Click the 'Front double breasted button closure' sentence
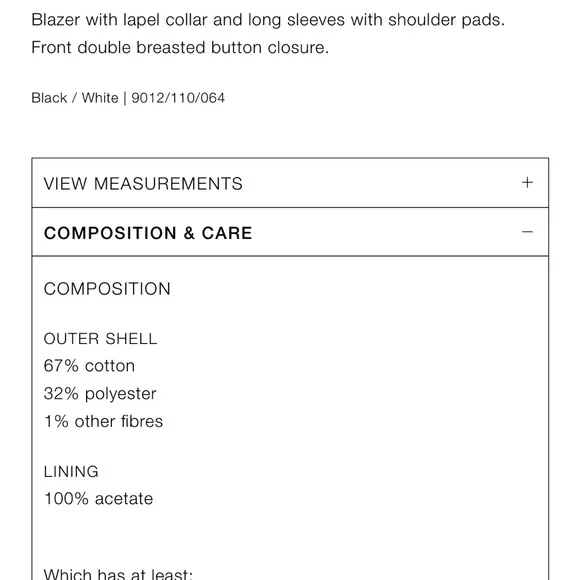 point(180,47)
